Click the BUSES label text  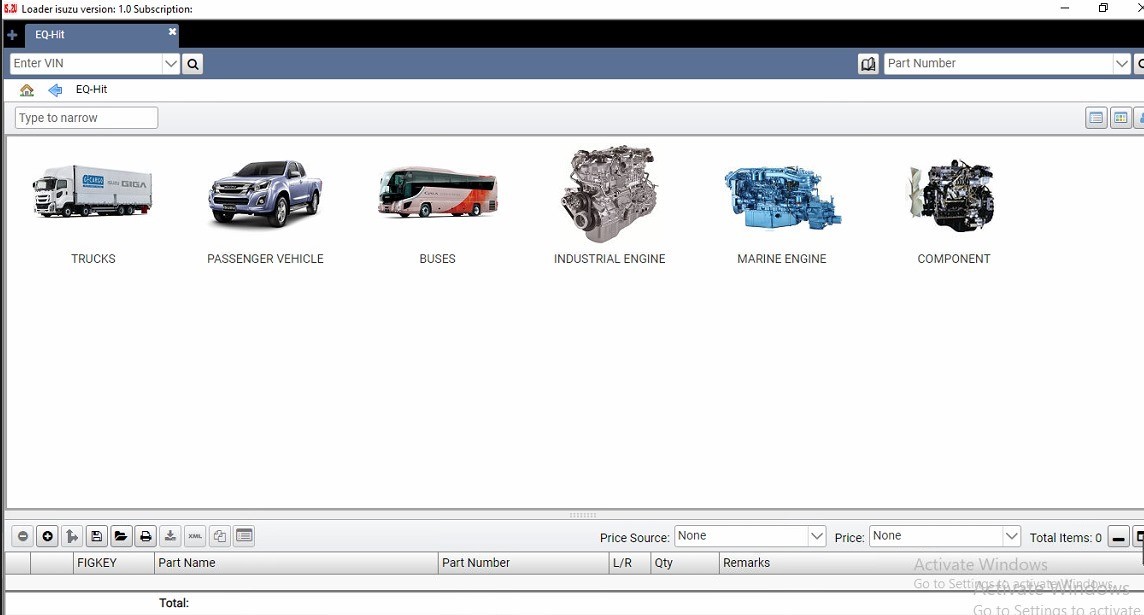tap(437, 259)
